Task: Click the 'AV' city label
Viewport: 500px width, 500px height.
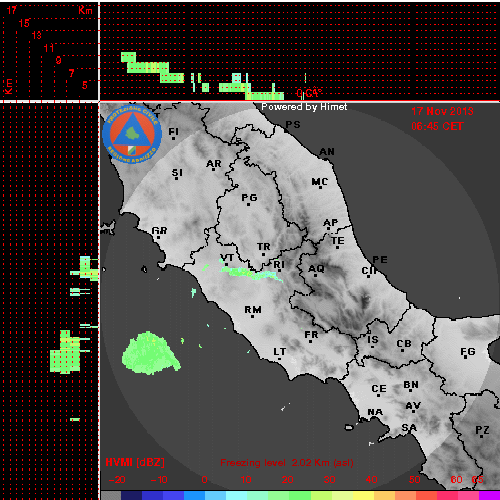Action: (413, 406)
